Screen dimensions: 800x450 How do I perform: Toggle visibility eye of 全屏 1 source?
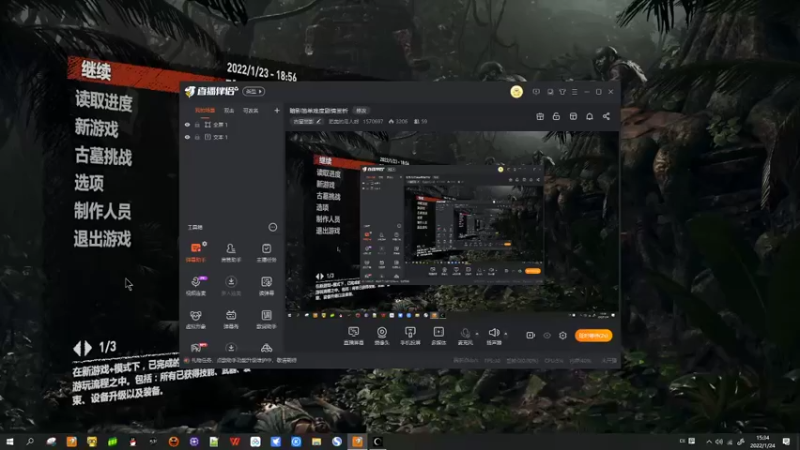(187, 124)
